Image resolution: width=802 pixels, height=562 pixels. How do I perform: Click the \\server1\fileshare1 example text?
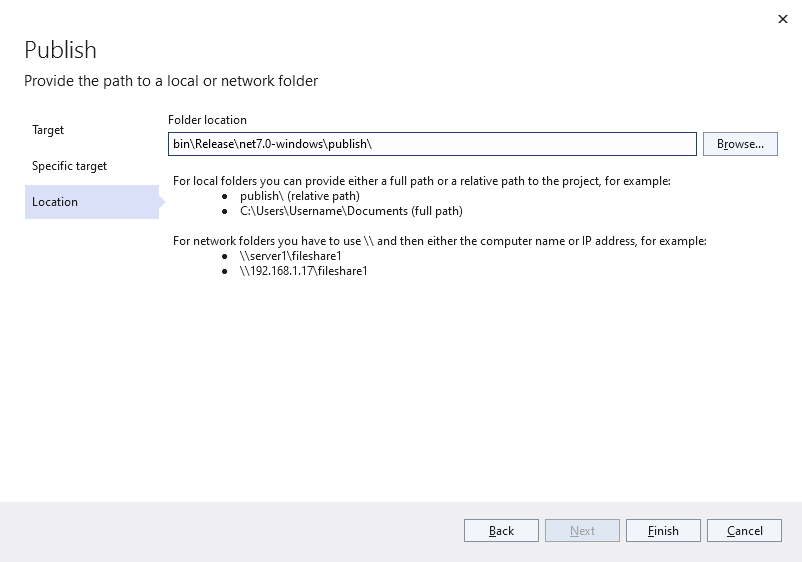pyautogui.click(x=291, y=256)
